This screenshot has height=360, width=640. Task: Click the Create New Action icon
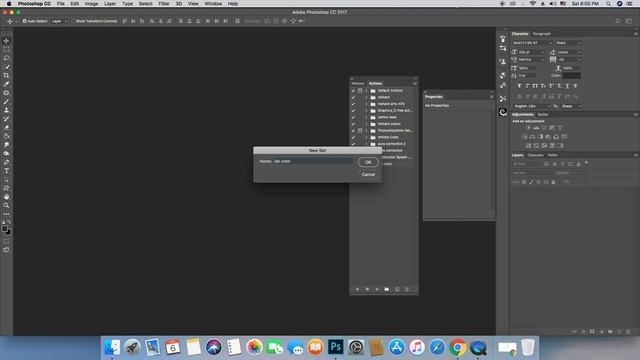397,289
